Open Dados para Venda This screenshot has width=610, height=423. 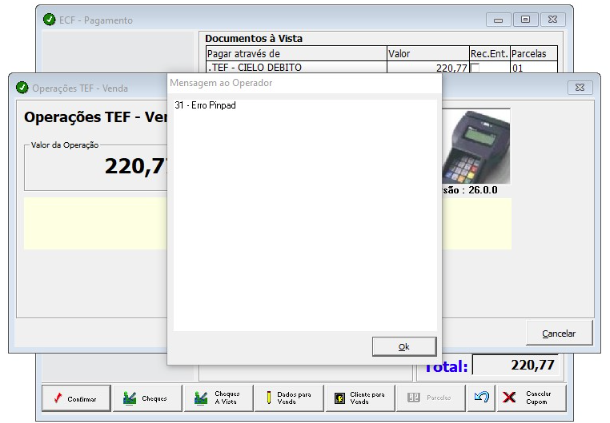[289, 398]
